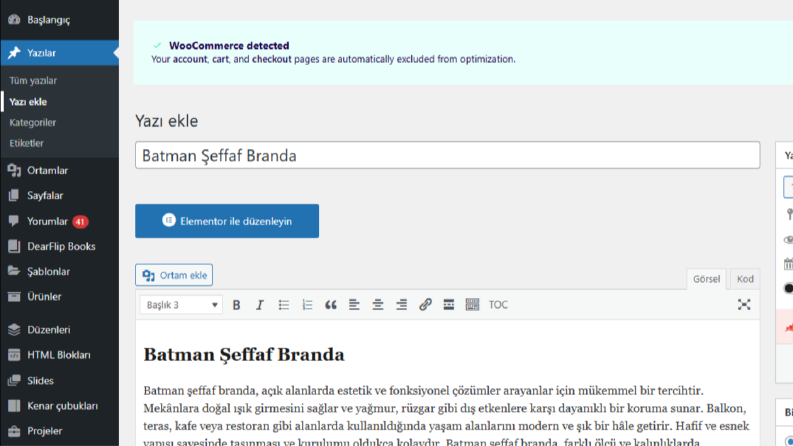Click the WooCommerce detected notice heading
793x446 pixels.
click(x=229, y=46)
